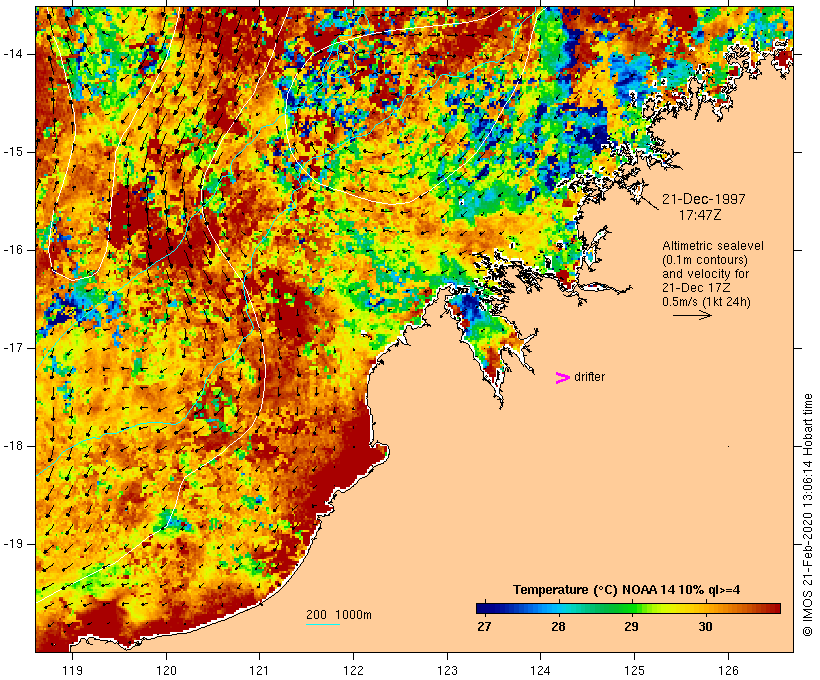Click latitude label -19
Image resolution: width=820 pixels, height=680 pixels.
[x=13, y=544]
